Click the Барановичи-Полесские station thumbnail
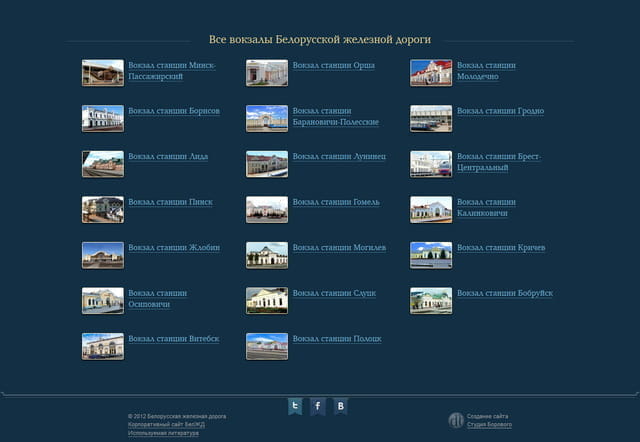 tap(267, 118)
